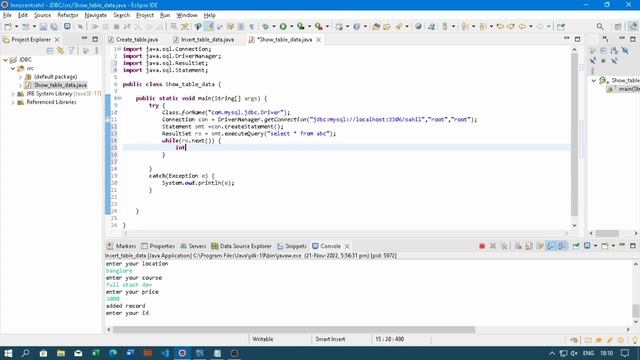Click the Open Type icon in toolbar
This screenshot has width=640, height=360.
point(376,27)
